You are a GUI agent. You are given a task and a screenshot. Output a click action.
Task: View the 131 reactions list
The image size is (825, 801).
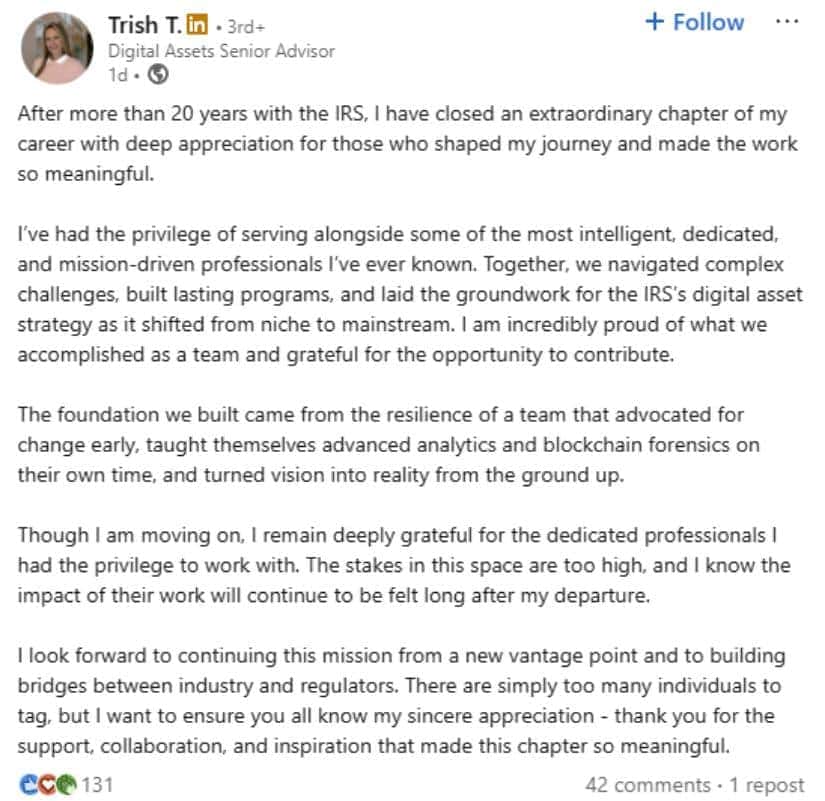(x=97, y=785)
